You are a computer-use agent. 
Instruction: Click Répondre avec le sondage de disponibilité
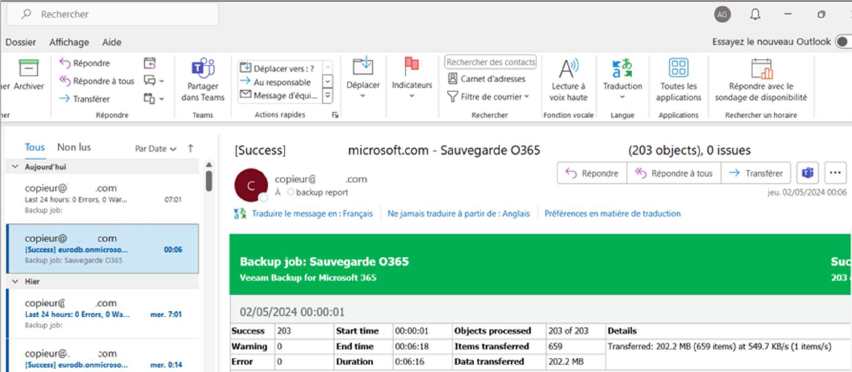tap(761, 80)
